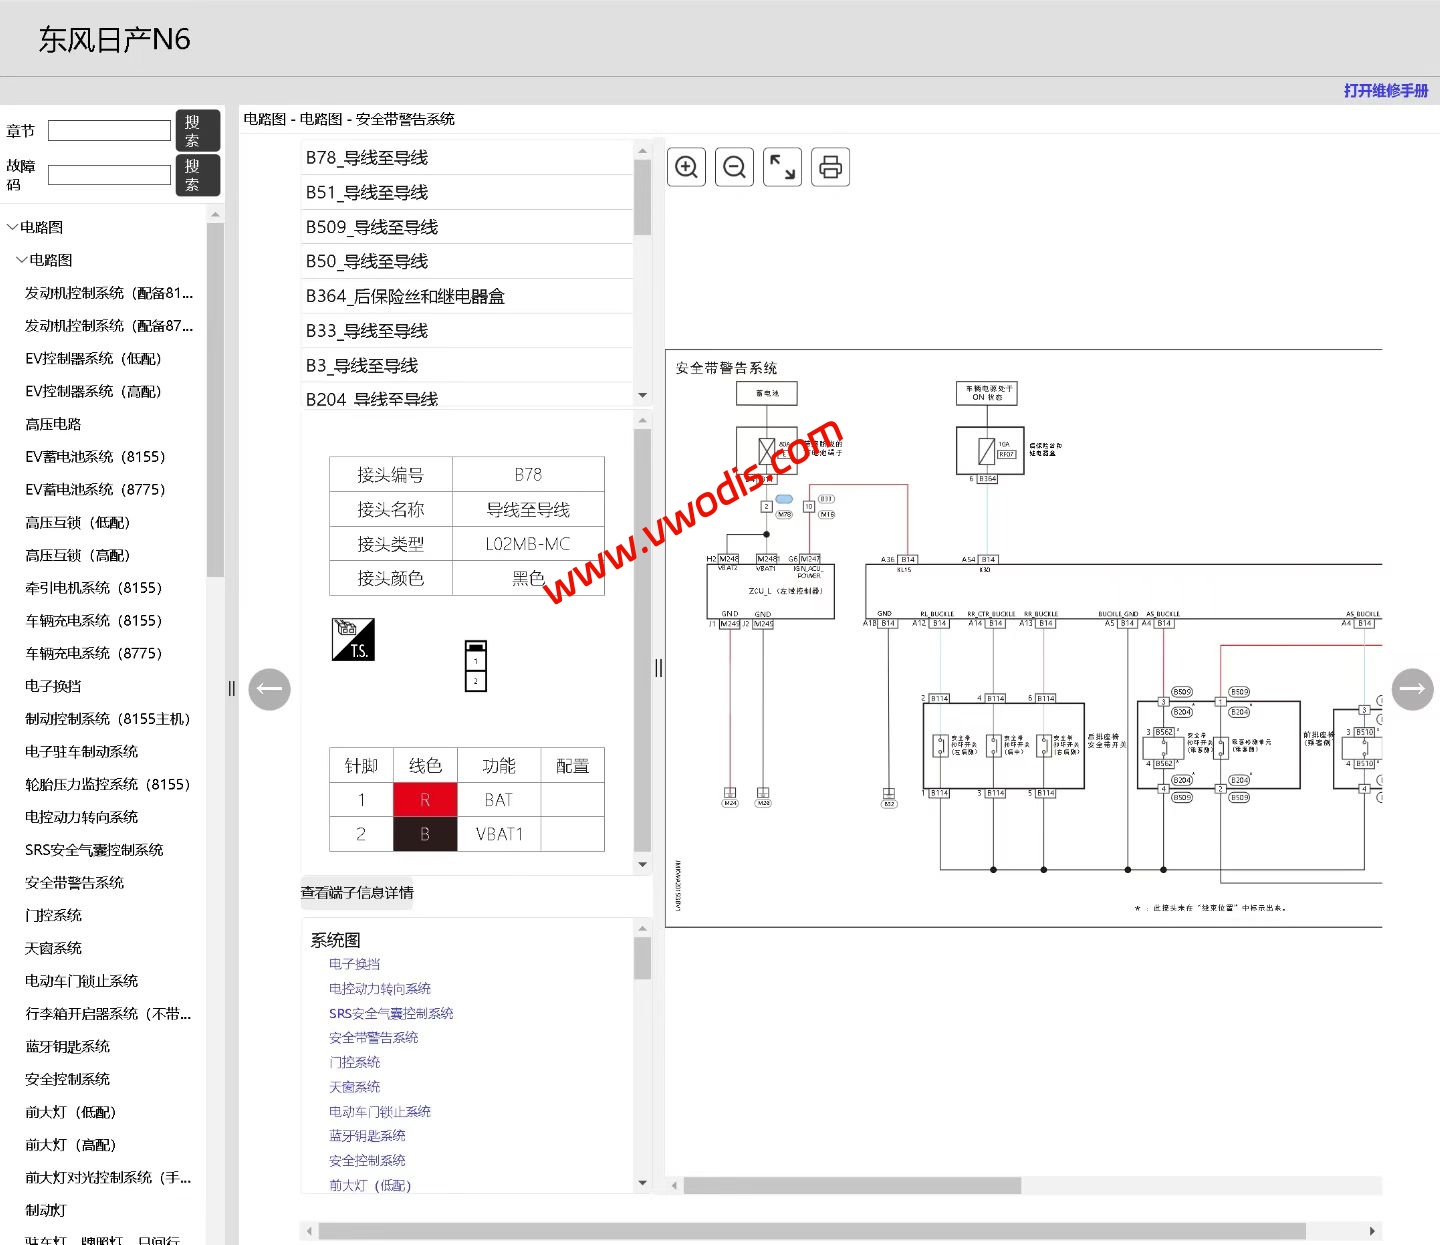Open 查看端子信息详情 terminal details
The height and width of the screenshot is (1245, 1440).
coord(358,893)
